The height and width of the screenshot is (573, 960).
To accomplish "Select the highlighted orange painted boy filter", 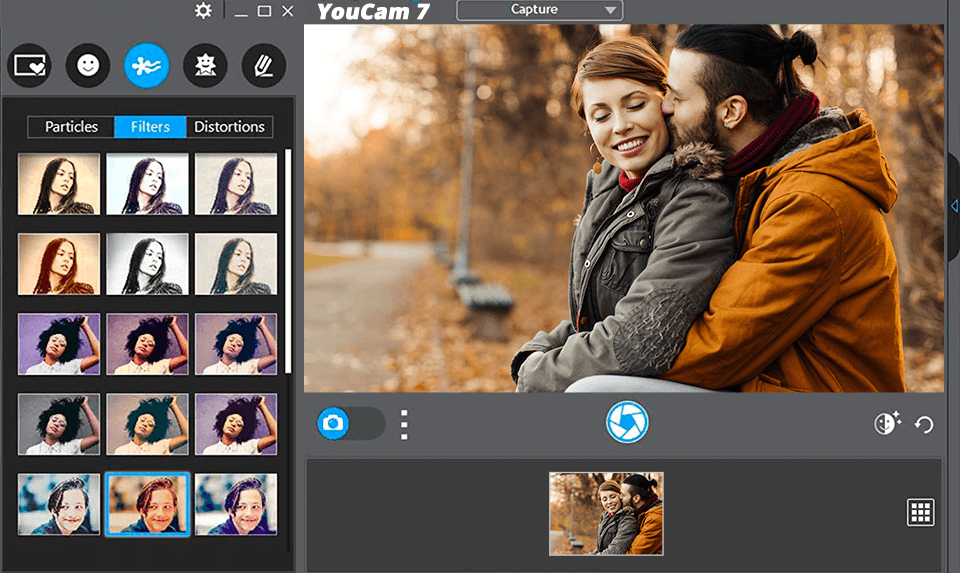I will (x=148, y=504).
